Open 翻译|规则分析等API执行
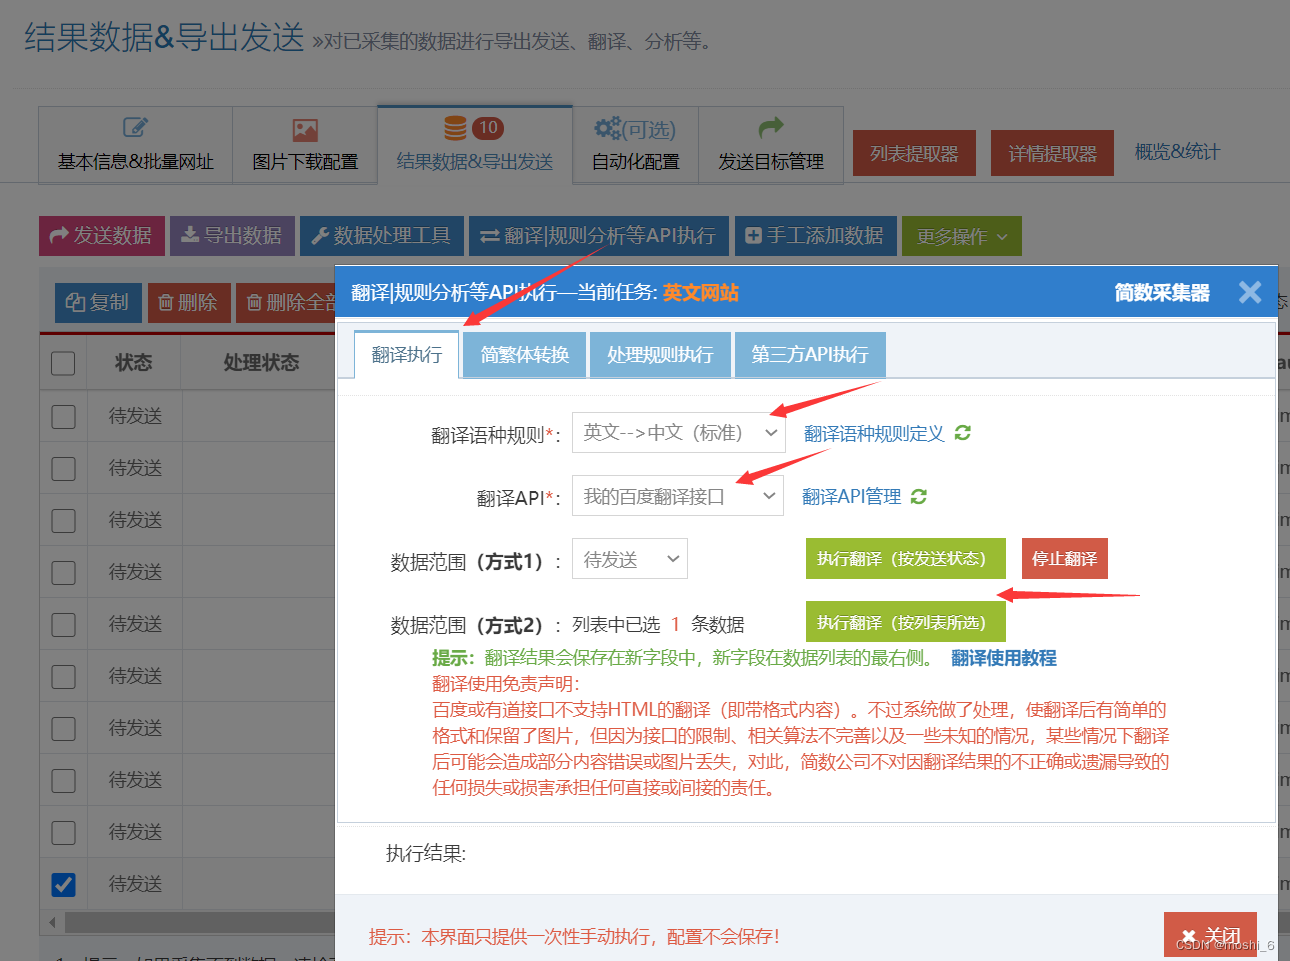 (x=599, y=236)
